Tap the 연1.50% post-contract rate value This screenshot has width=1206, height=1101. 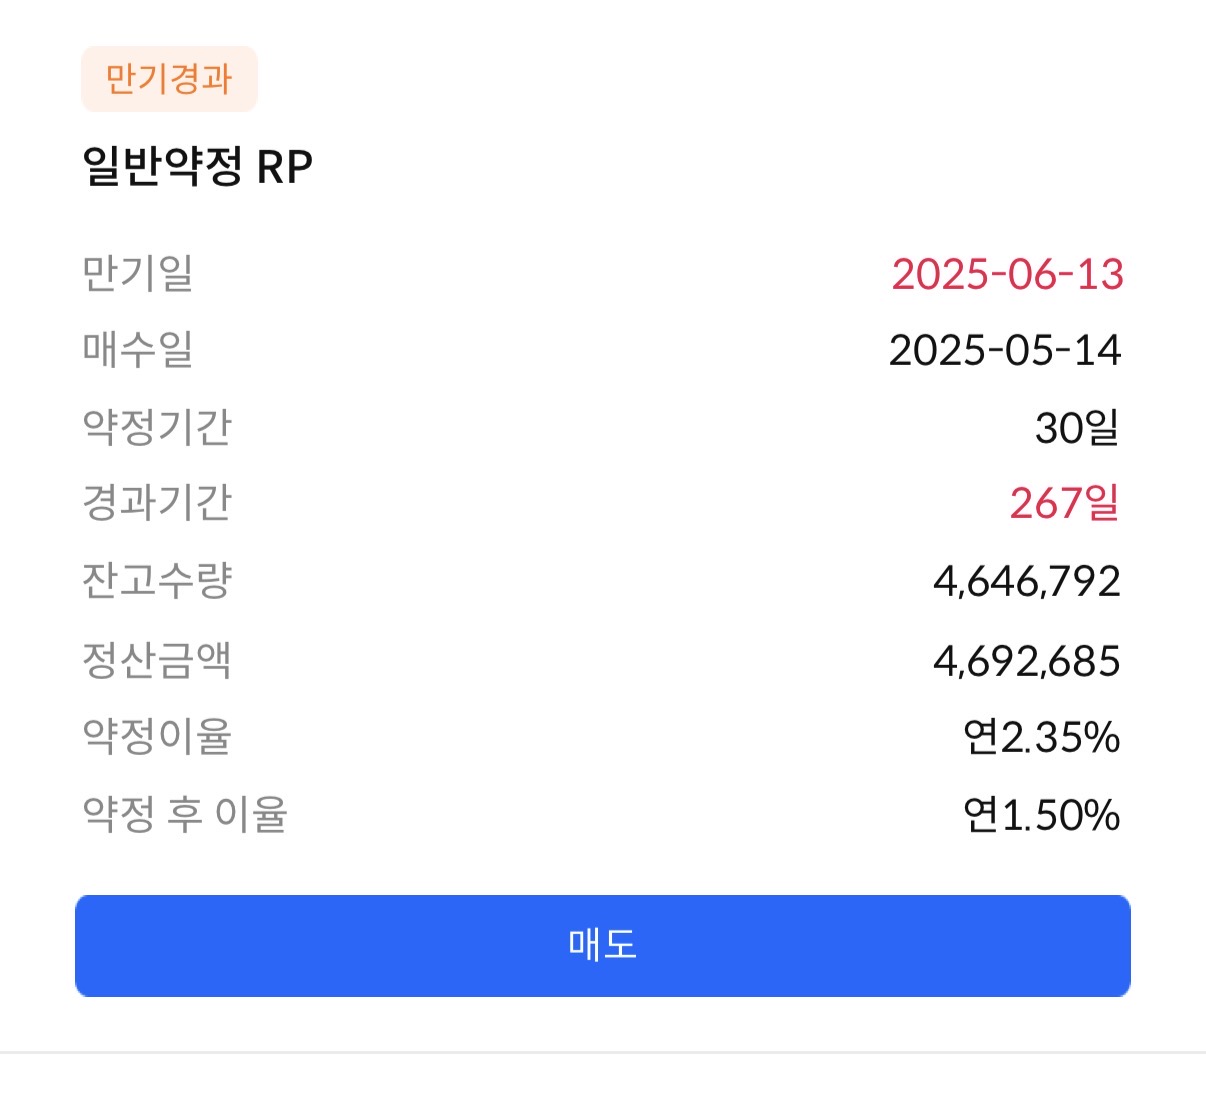point(1041,815)
